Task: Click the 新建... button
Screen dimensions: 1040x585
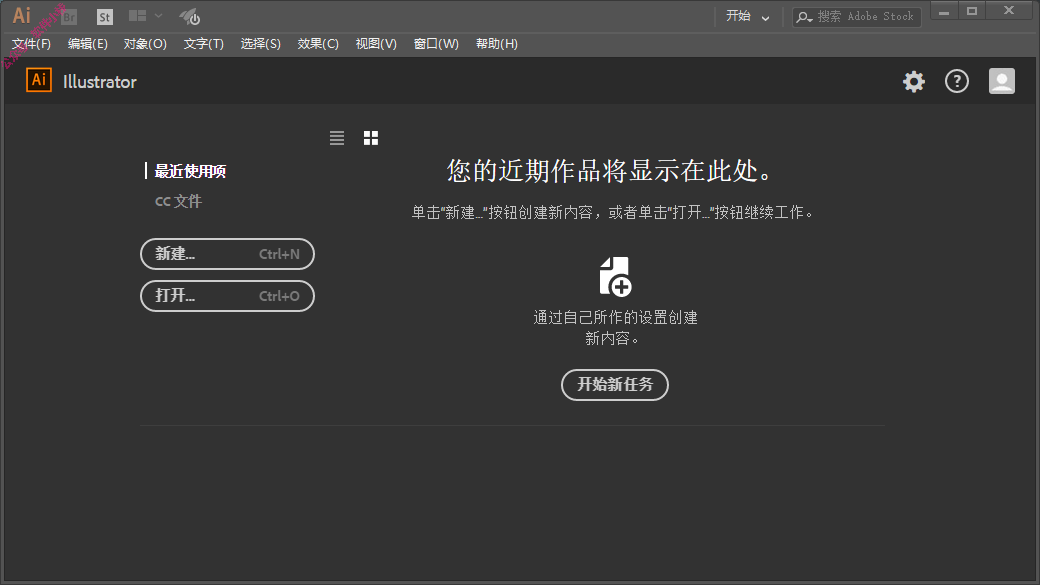Action: click(x=228, y=254)
